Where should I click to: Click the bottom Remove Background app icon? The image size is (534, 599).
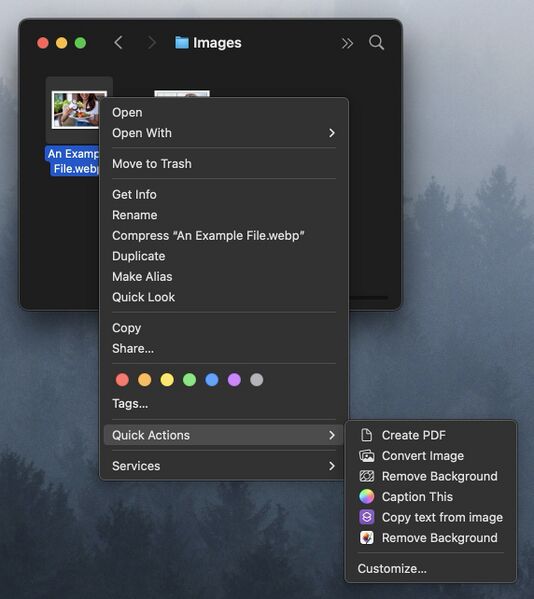pos(367,537)
